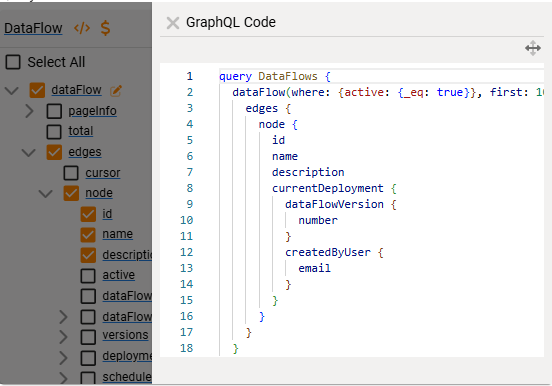
Task: Expand the versions tree node
Action: [63, 337]
